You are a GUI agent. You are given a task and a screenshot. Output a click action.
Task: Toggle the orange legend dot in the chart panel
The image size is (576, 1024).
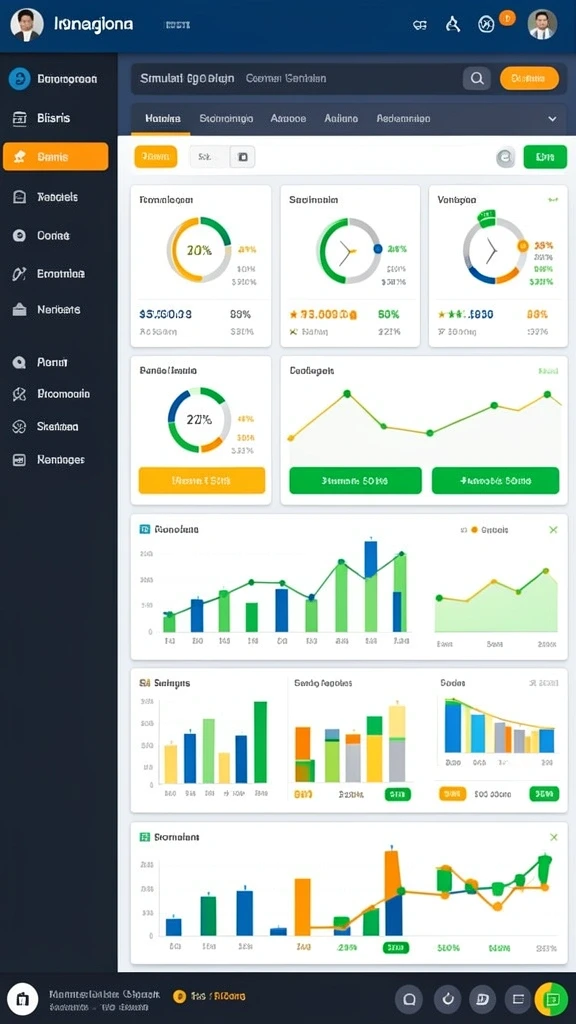point(474,530)
